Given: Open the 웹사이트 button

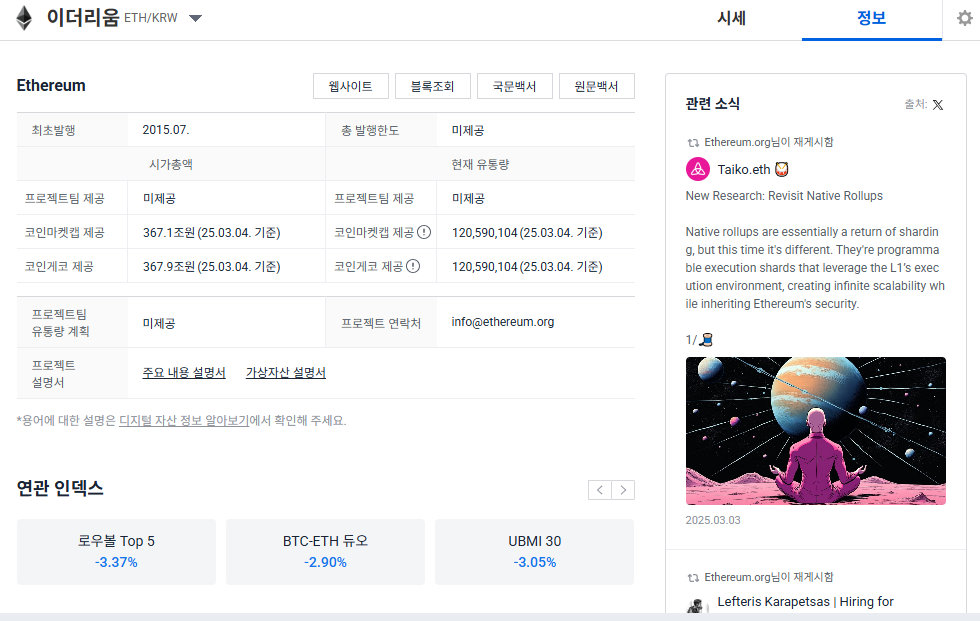Looking at the screenshot, I should pyautogui.click(x=351, y=86).
